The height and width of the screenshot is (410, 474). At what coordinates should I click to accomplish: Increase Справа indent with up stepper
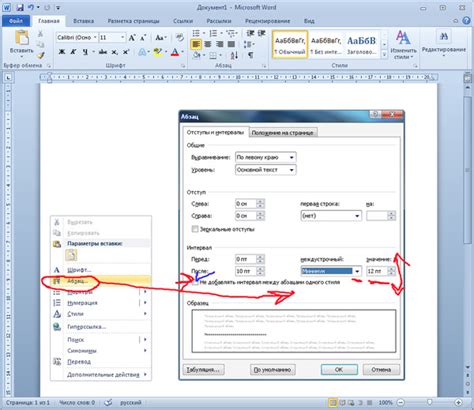click(x=260, y=213)
